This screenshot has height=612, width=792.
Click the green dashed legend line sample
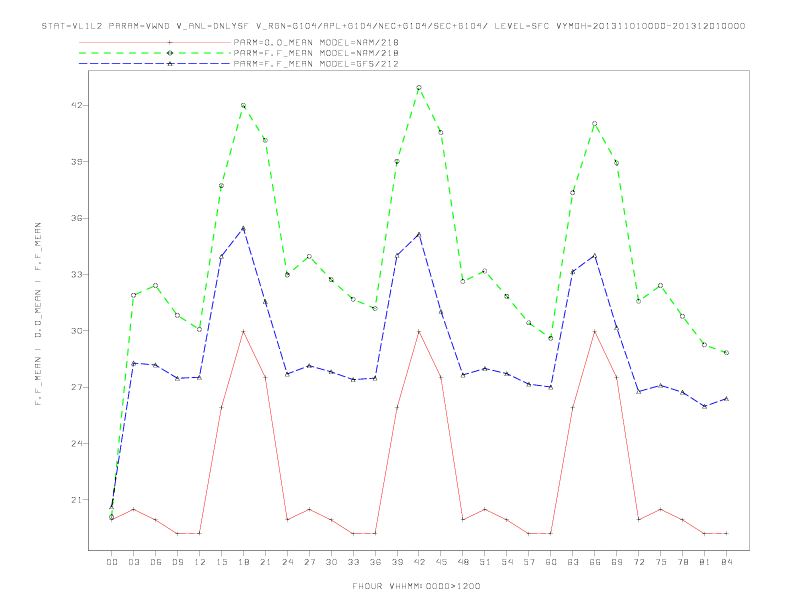coord(155,53)
